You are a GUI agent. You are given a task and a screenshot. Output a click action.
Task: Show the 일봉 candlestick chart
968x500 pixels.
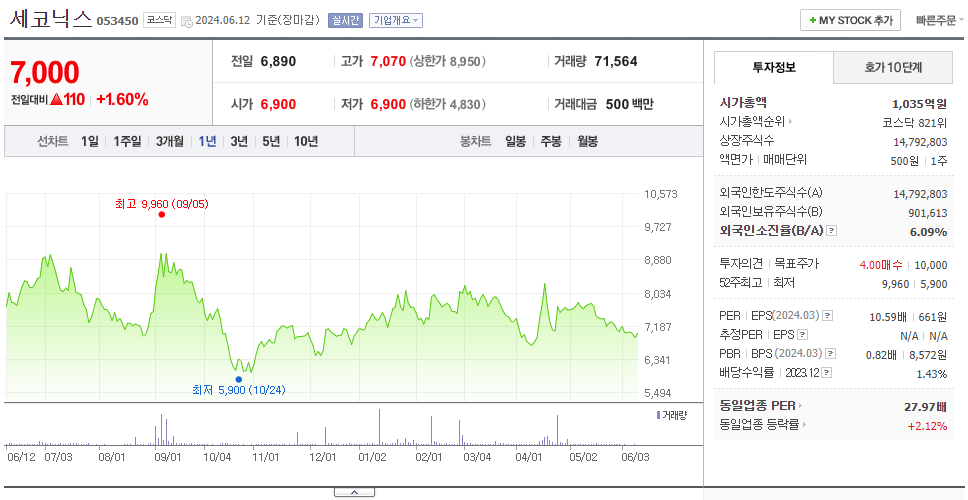click(515, 141)
